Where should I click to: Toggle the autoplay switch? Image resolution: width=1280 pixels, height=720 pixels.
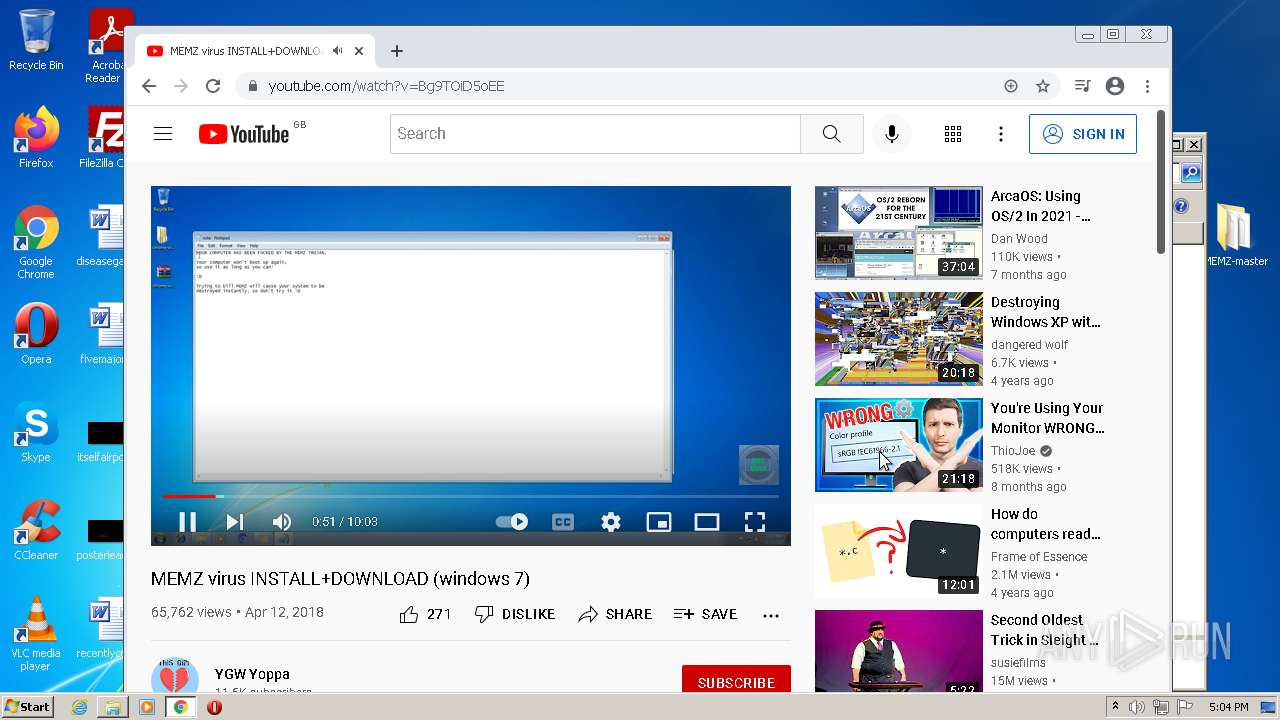click(512, 521)
